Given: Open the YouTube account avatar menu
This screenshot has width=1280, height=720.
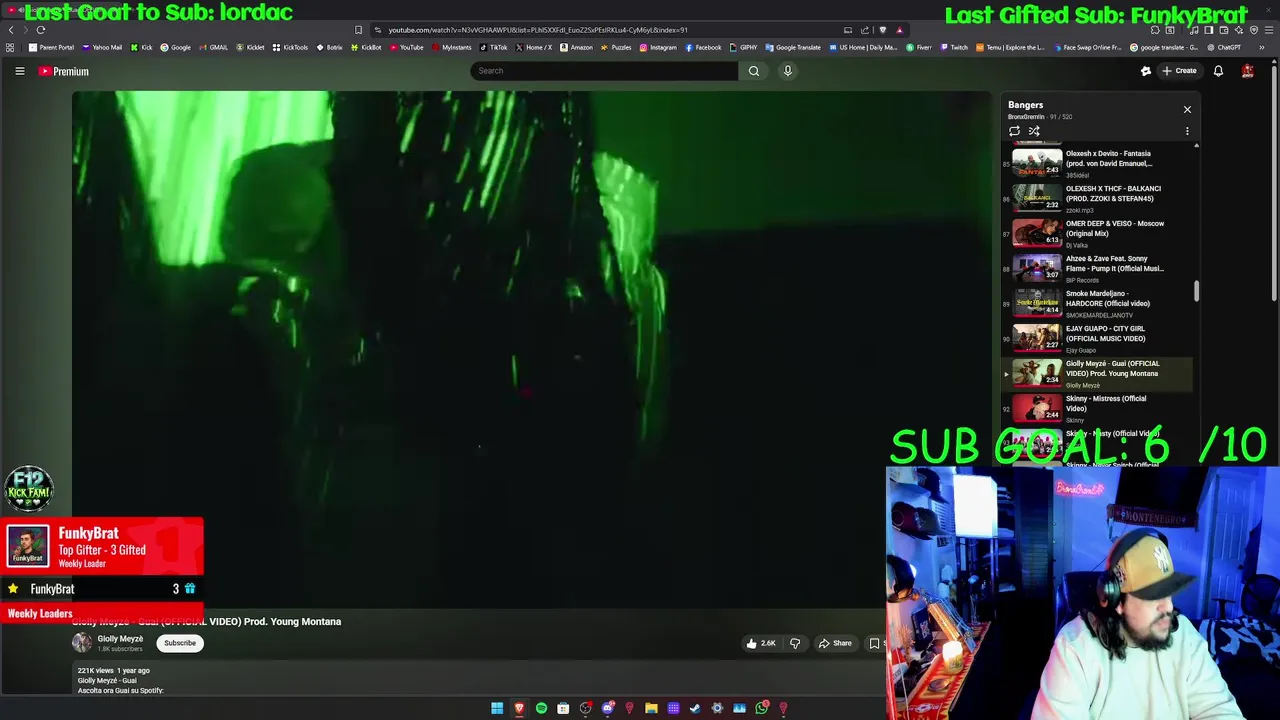Looking at the screenshot, I should coord(1248,71).
